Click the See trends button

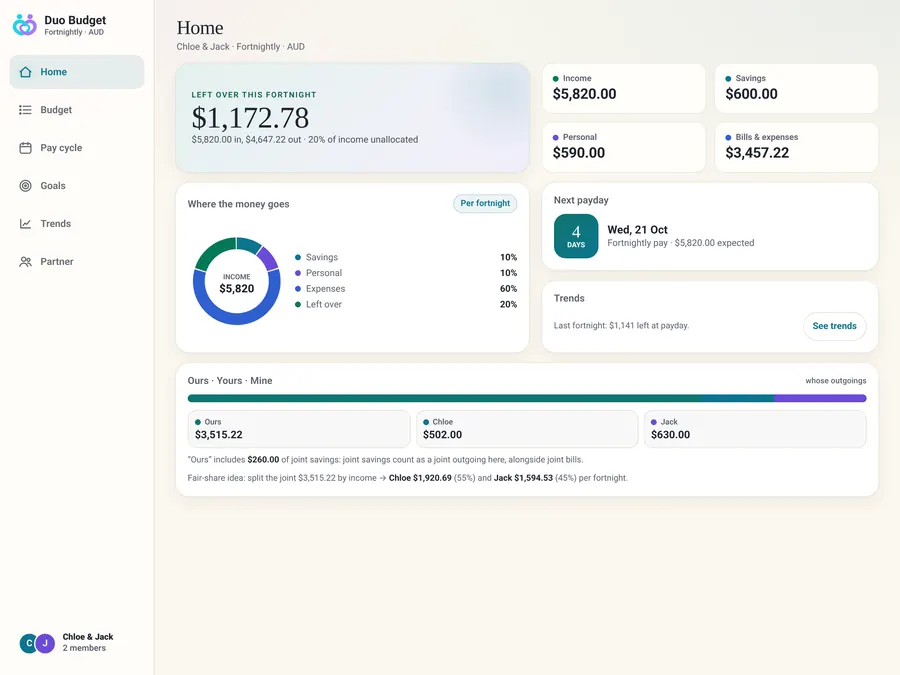tap(834, 325)
